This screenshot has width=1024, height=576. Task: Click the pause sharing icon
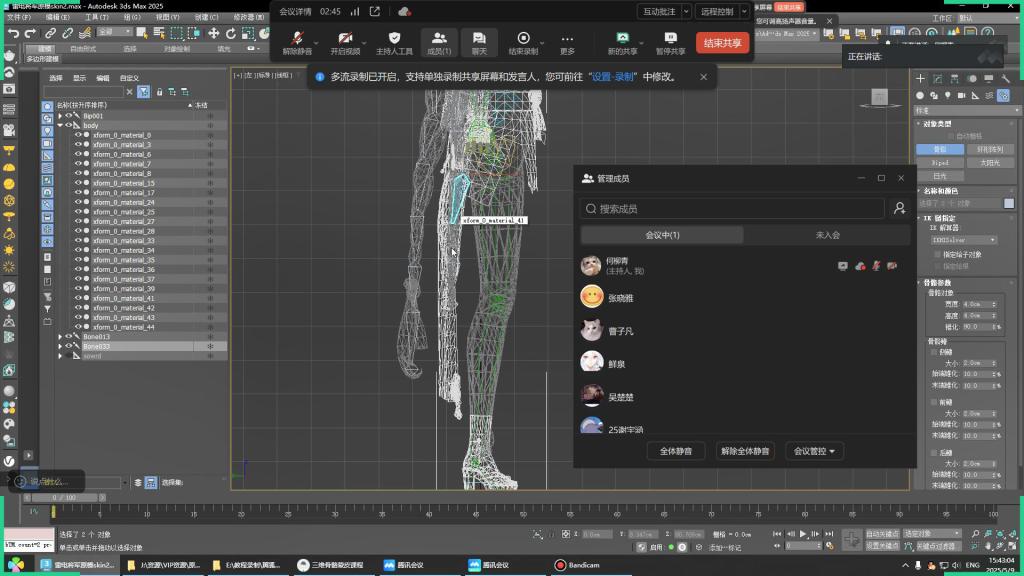coord(671,38)
